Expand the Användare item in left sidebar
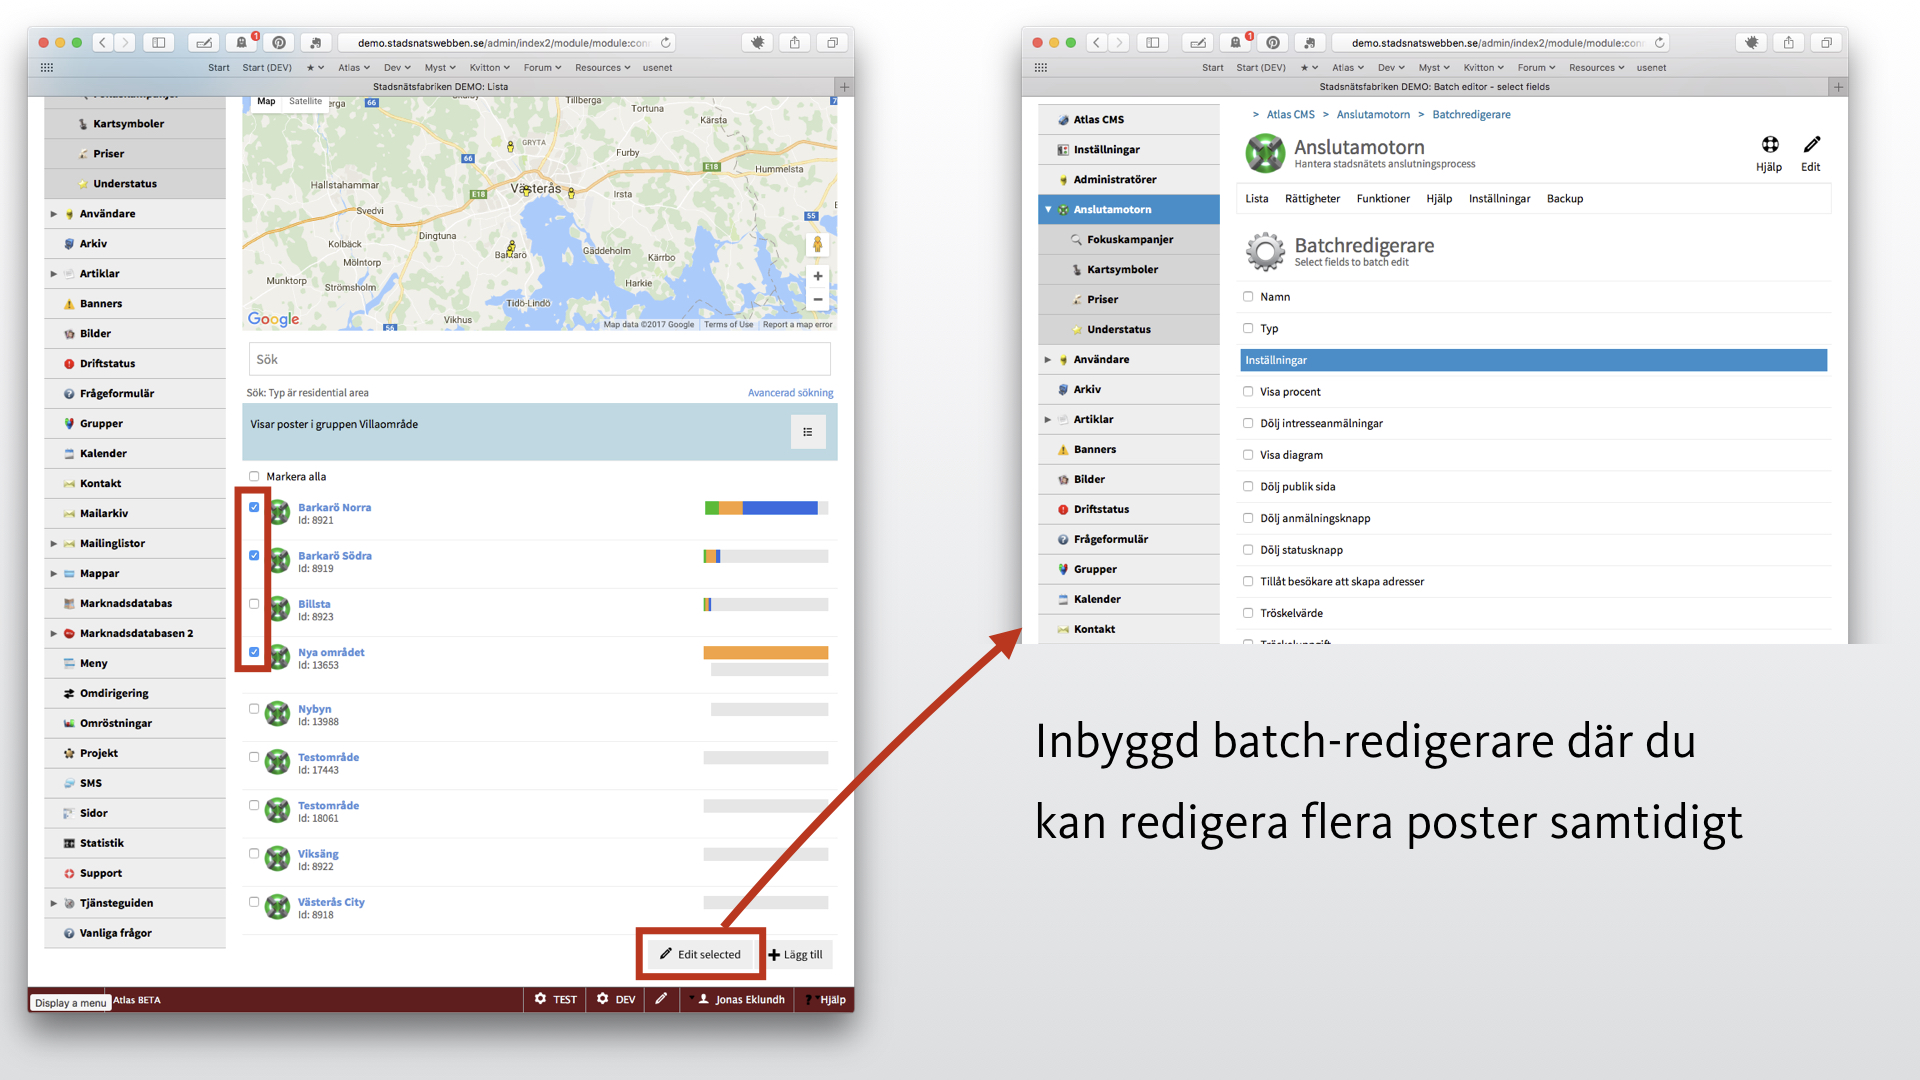This screenshot has height=1080, width=1920. (53, 214)
